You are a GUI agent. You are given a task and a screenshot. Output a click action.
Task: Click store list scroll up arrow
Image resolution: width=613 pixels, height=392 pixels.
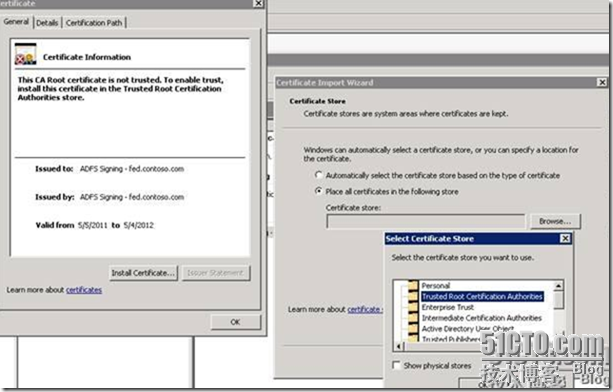[558, 286]
